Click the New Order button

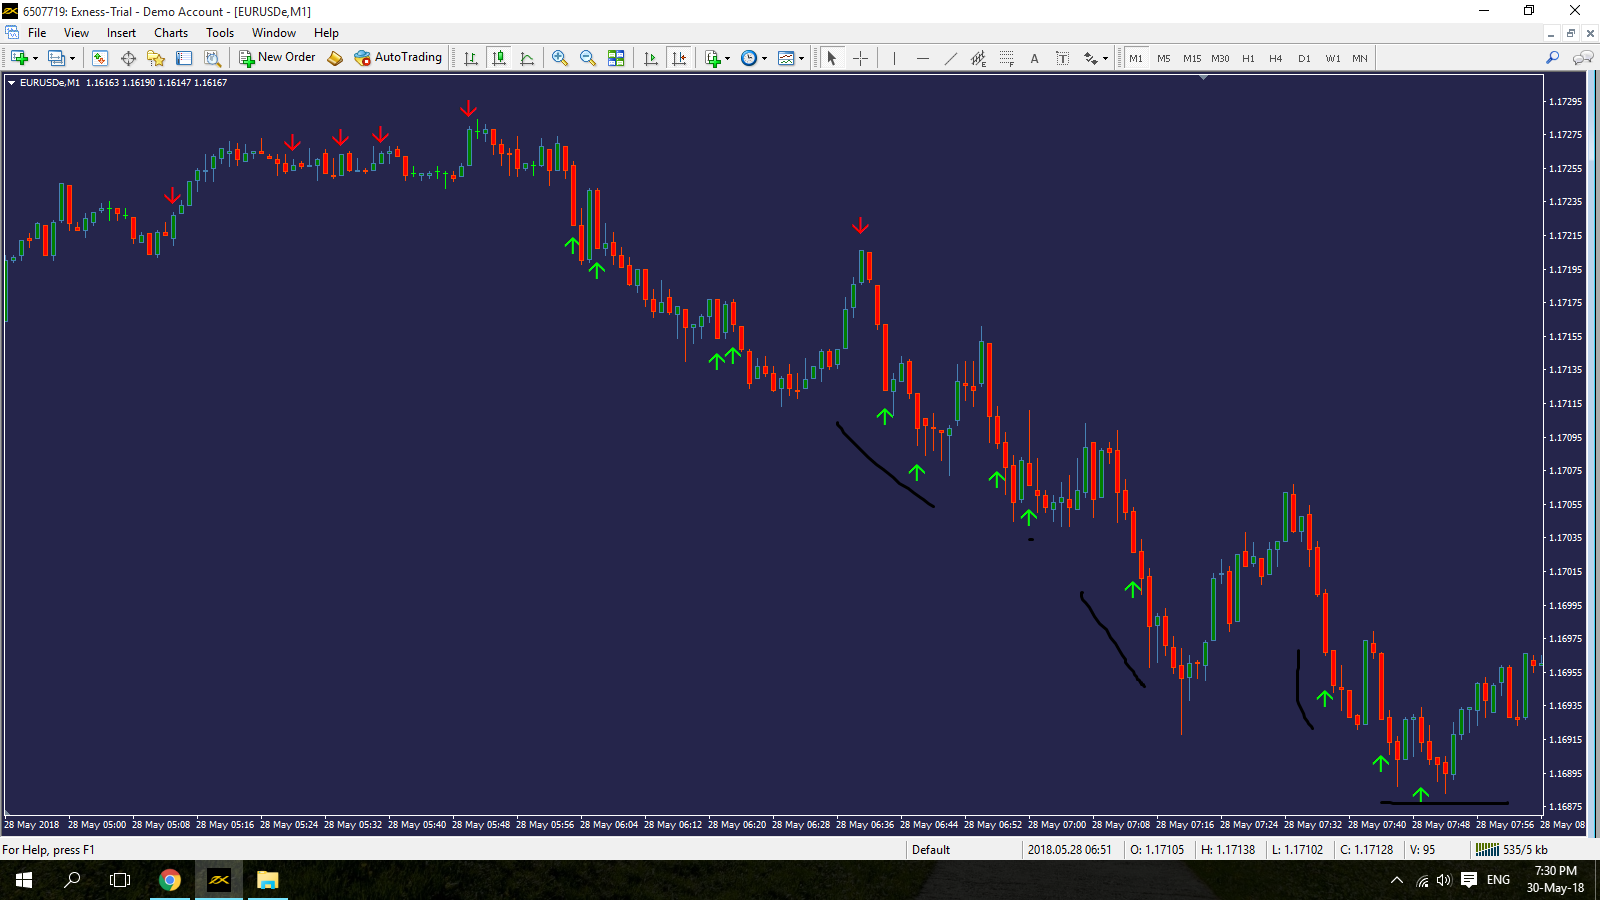click(x=277, y=58)
